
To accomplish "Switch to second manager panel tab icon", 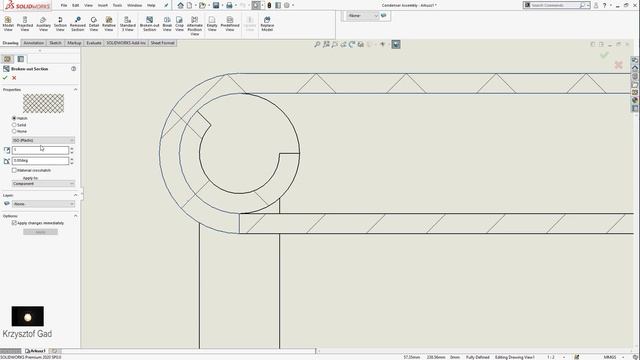I will (x=21, y=59).
